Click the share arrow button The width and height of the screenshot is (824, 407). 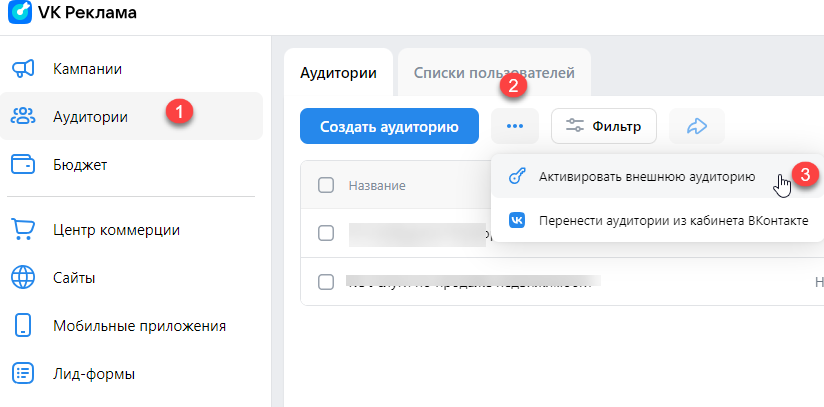[x=697, y=126]
